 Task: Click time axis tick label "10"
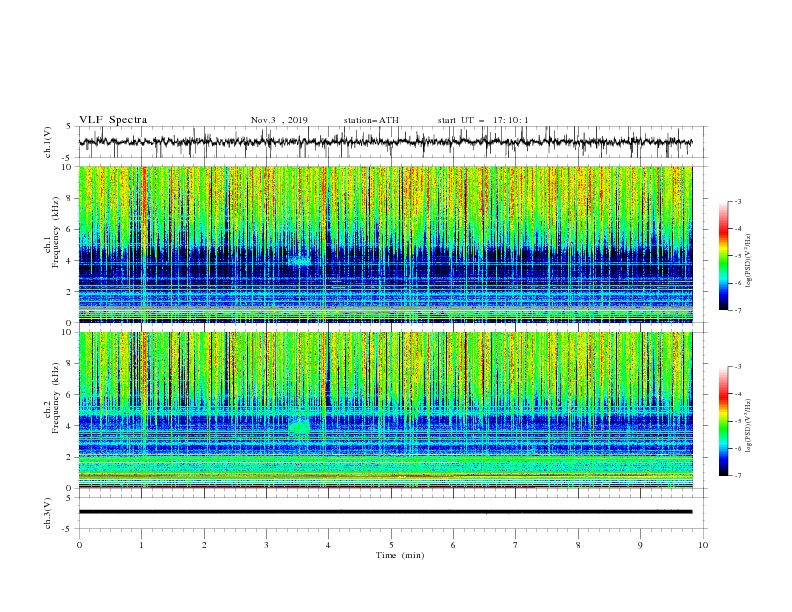tap(703, 545)
